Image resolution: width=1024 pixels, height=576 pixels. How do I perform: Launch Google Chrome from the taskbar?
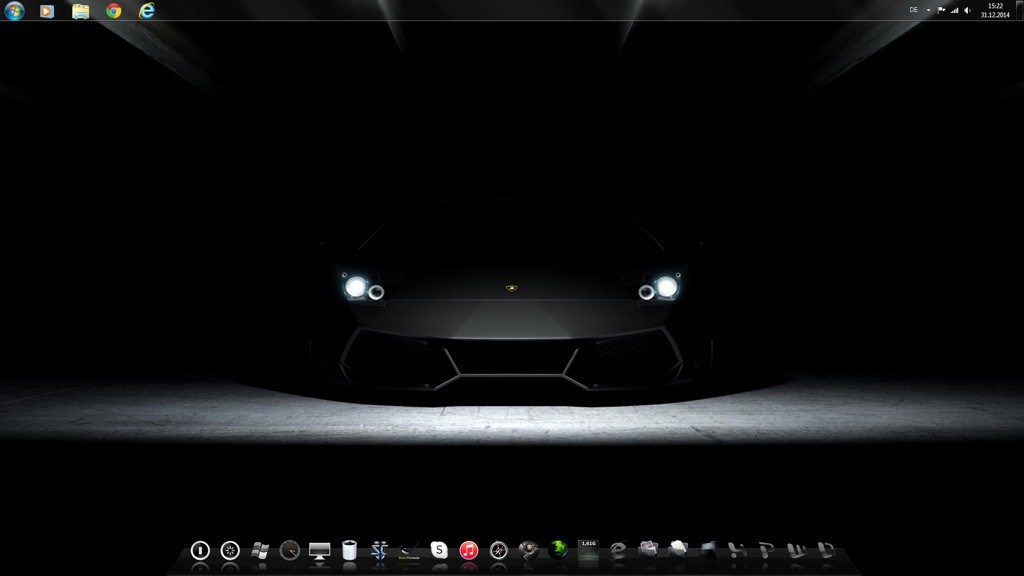[114, 11]
